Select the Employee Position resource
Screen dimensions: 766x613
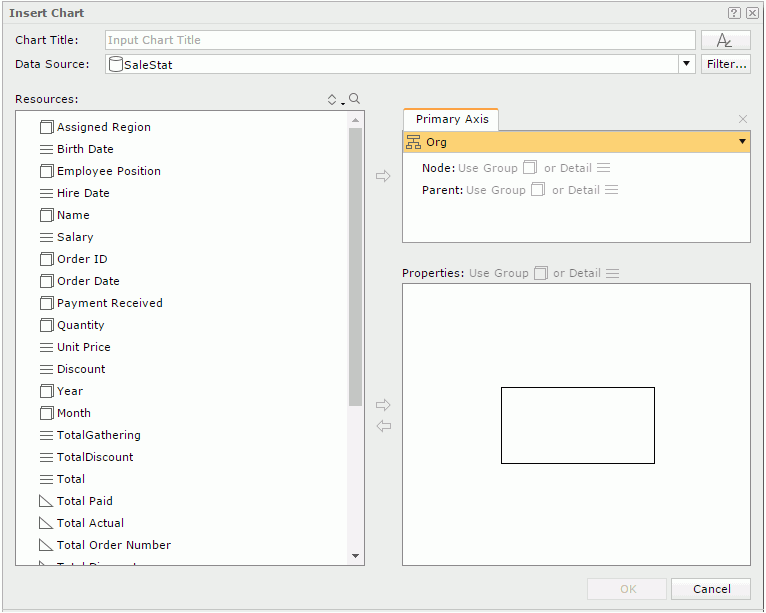tap(108, 171)
